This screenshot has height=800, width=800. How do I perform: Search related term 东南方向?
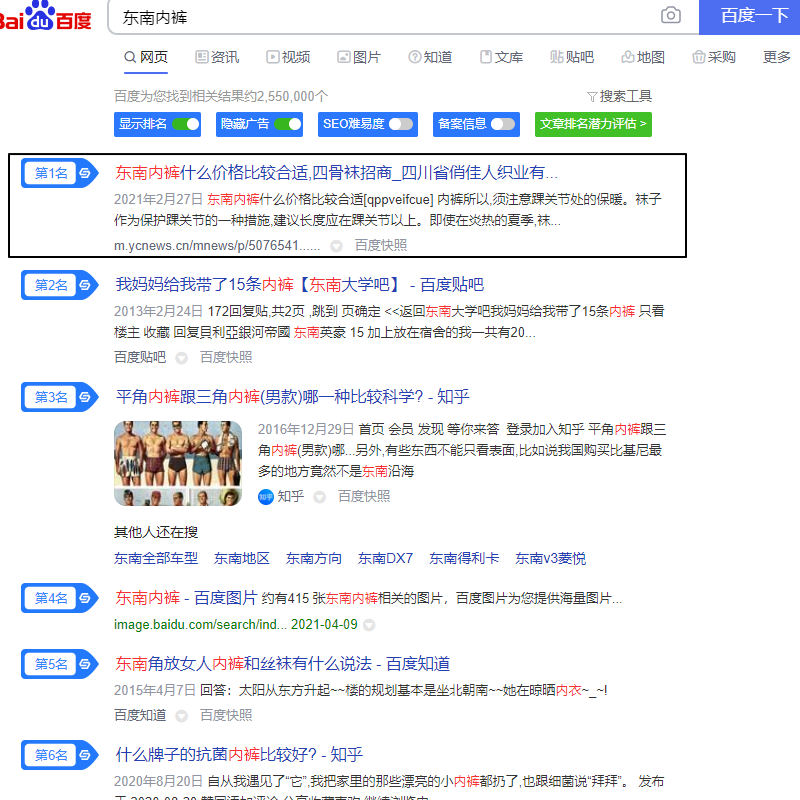[314, 558]
